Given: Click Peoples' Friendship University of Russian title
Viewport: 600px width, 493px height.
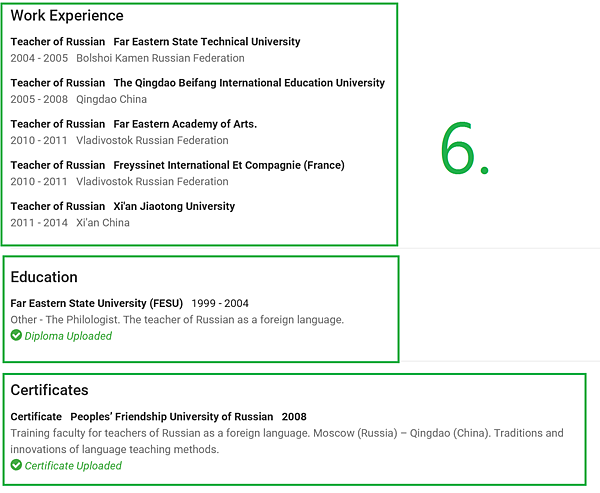Looking at the screenshot, I should pos(172,416).
